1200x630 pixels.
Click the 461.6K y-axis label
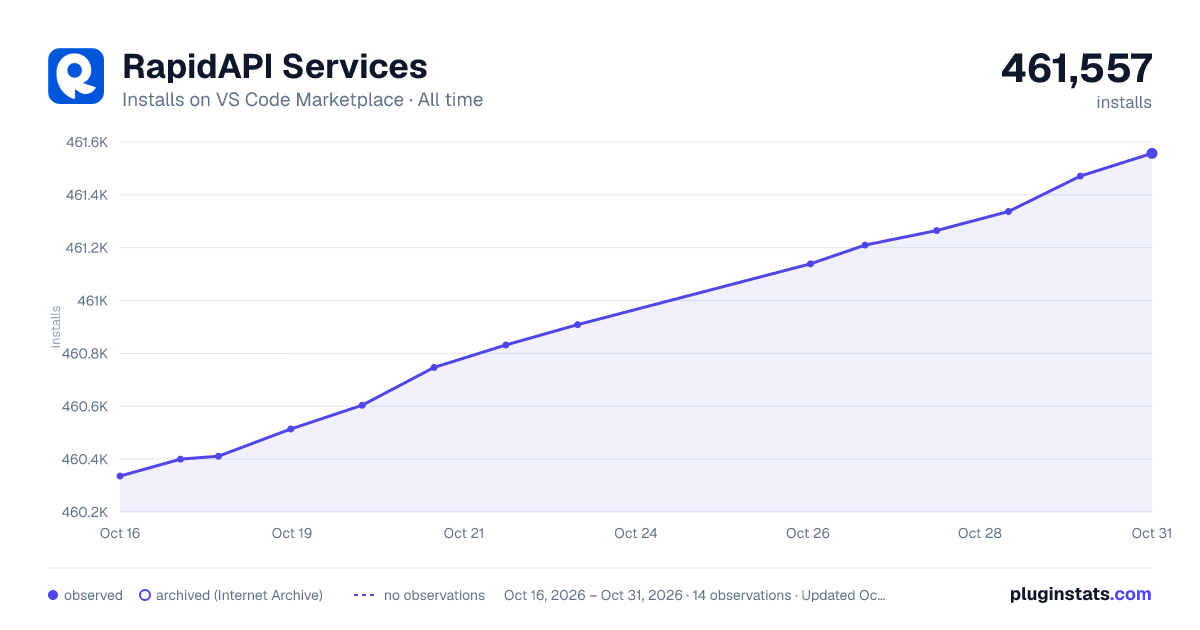click(86, 142)
